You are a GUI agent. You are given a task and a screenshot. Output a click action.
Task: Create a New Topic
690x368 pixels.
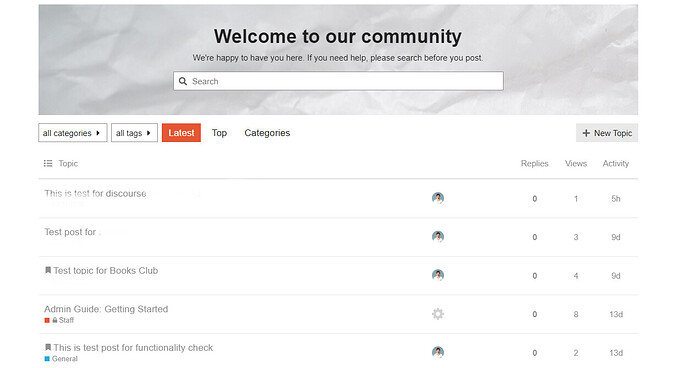click(607, 132)
